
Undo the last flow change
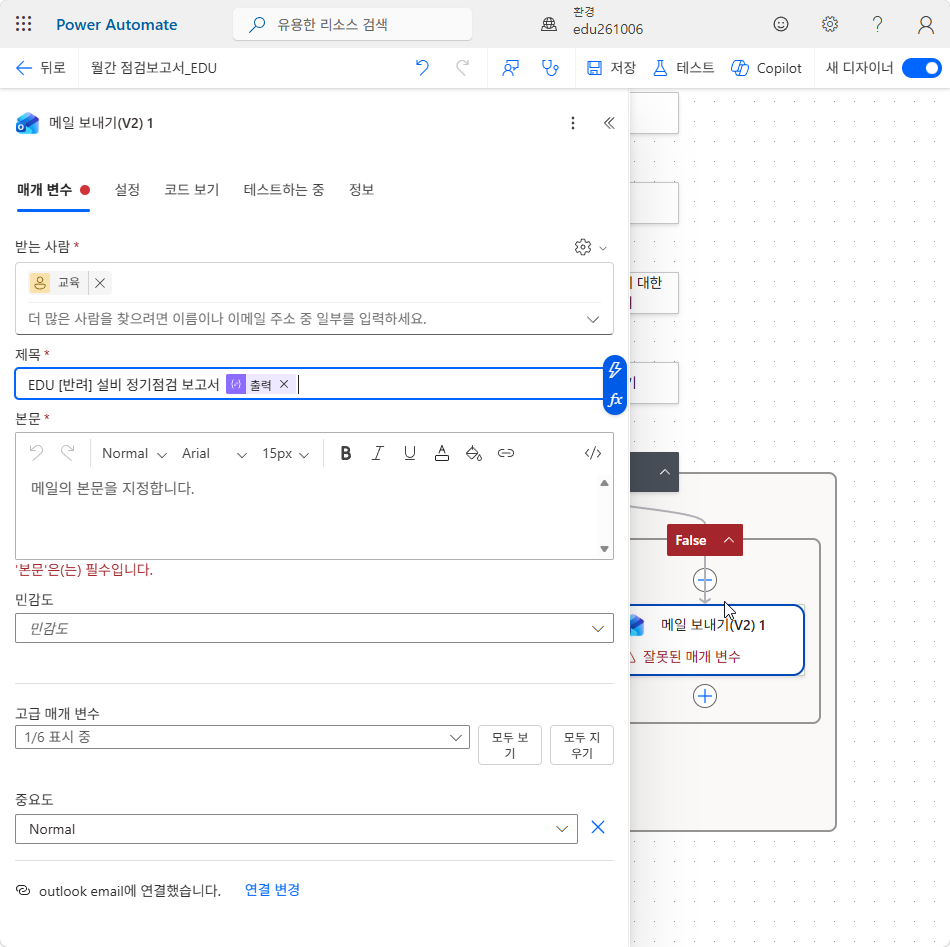[422, 68]
